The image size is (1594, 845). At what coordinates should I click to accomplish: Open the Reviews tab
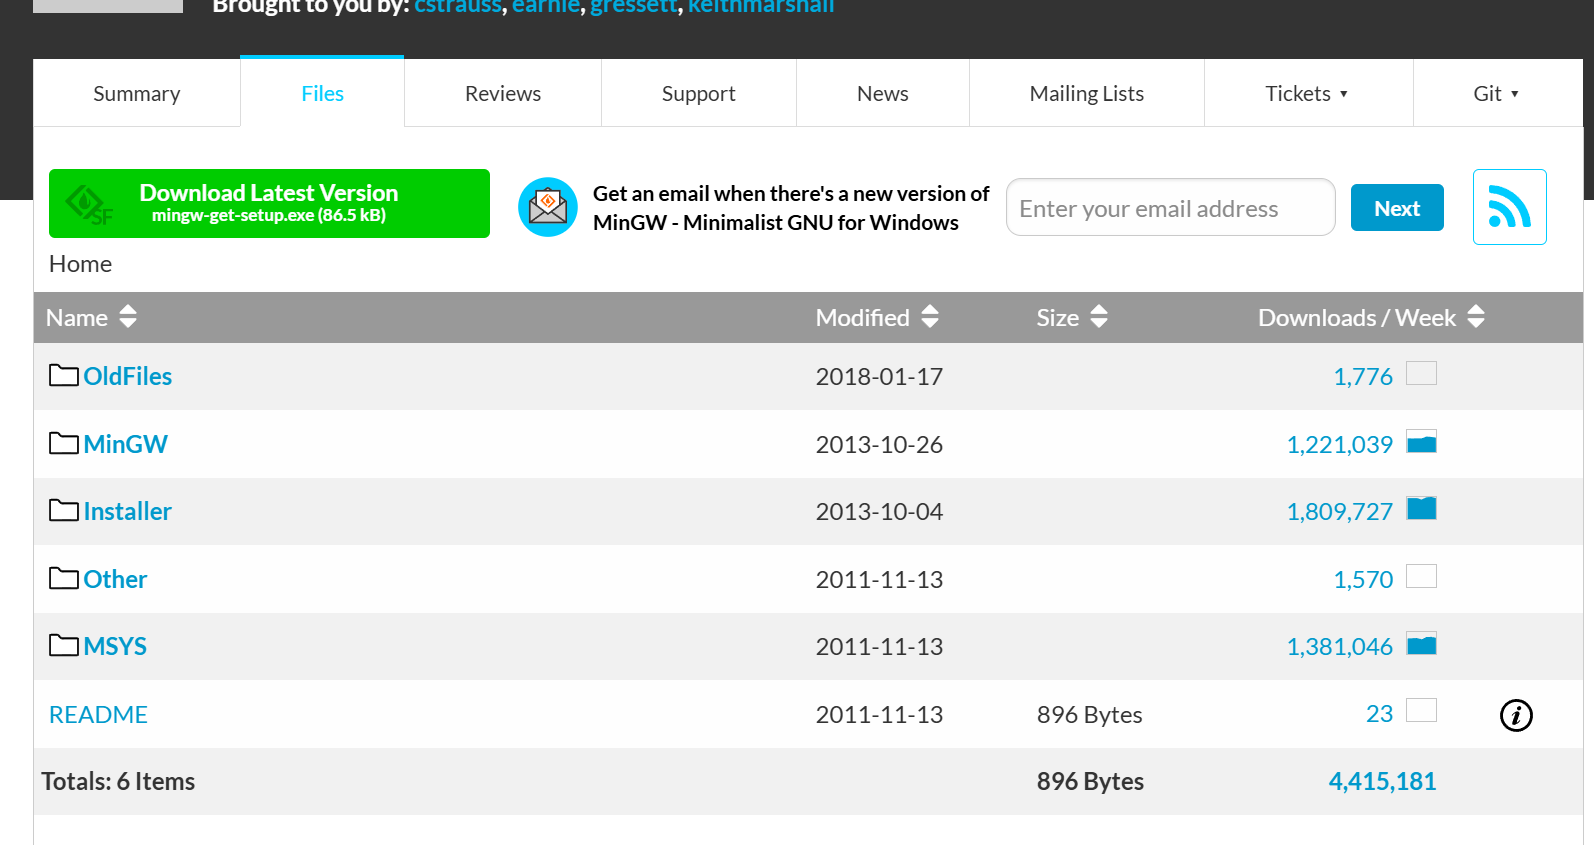pos(503,93)
